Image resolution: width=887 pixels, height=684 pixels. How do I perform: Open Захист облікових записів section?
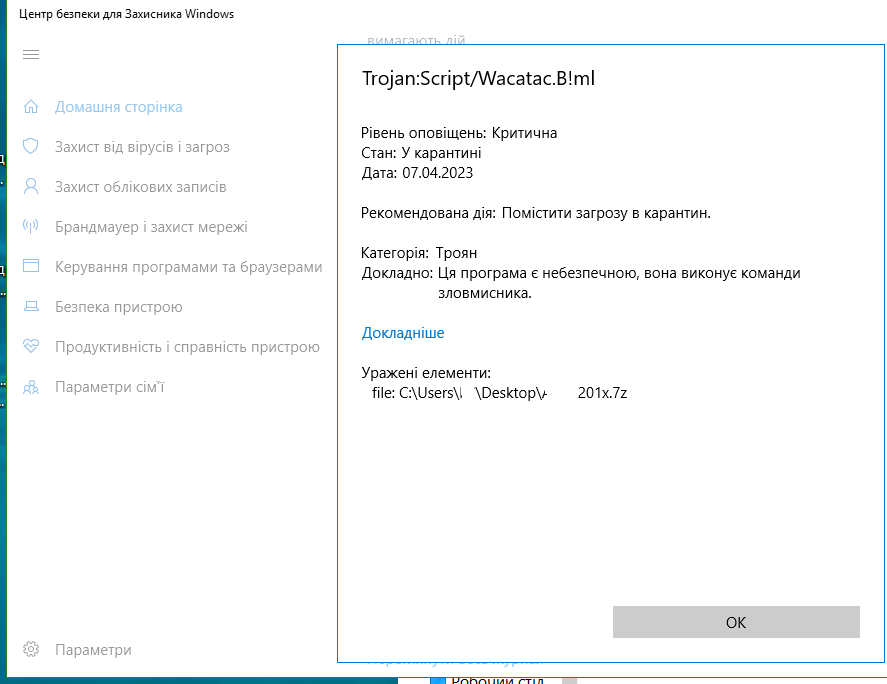coord(140,187)
